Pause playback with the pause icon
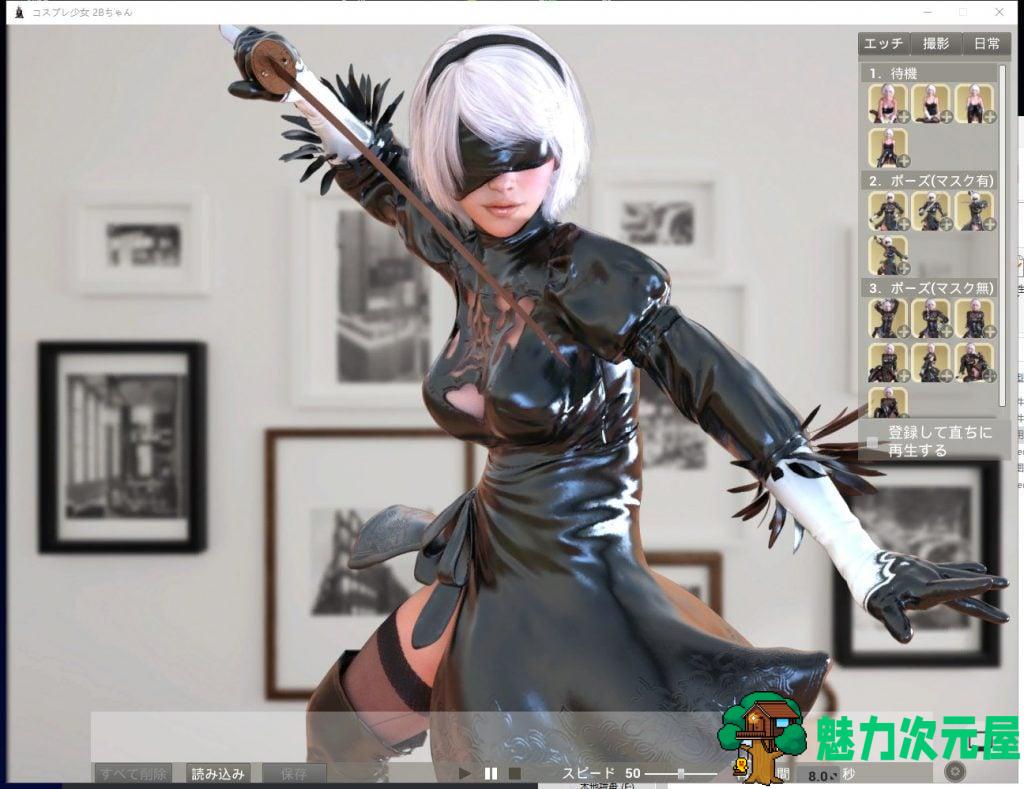This screenshot has height=789, width=1024. [491, 774]
